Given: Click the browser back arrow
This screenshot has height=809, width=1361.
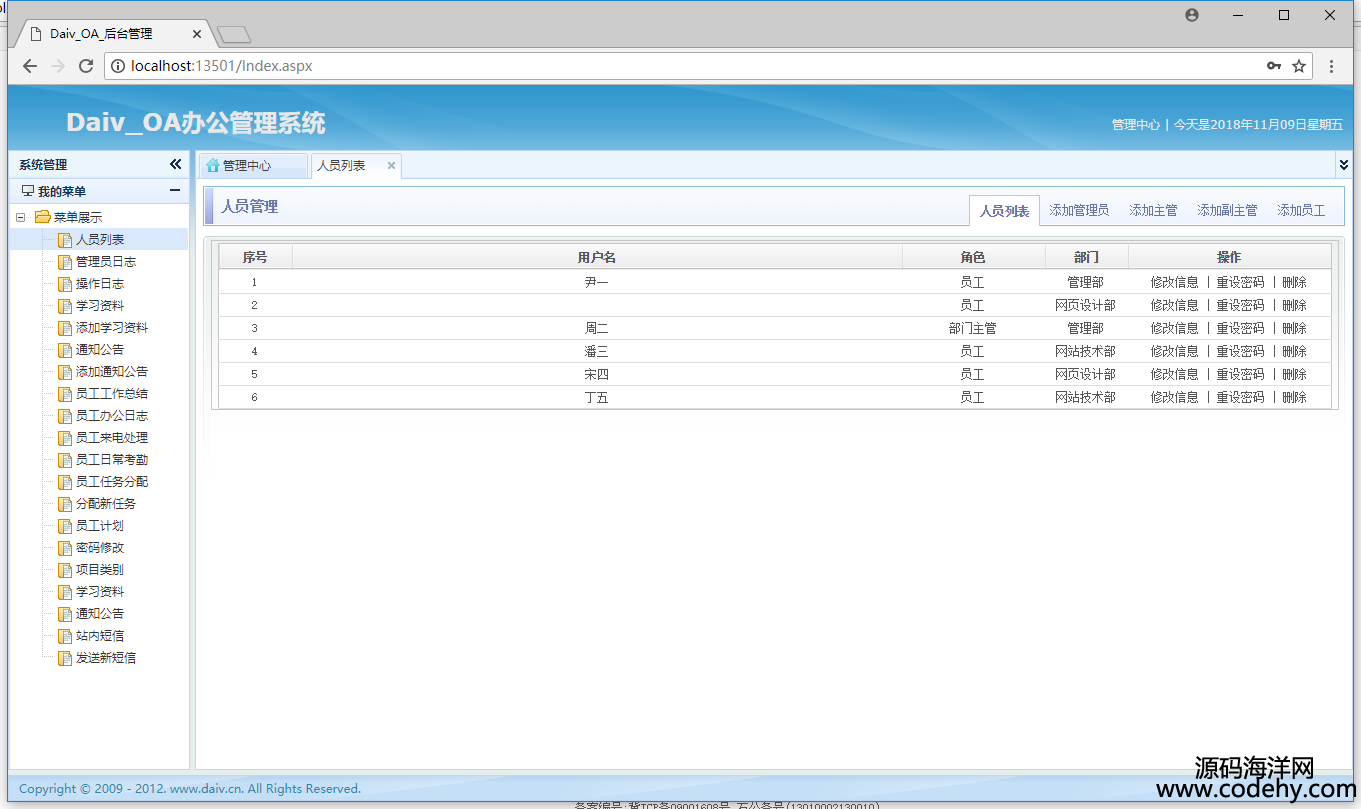Looking at the screenshot, I should 30,66.
